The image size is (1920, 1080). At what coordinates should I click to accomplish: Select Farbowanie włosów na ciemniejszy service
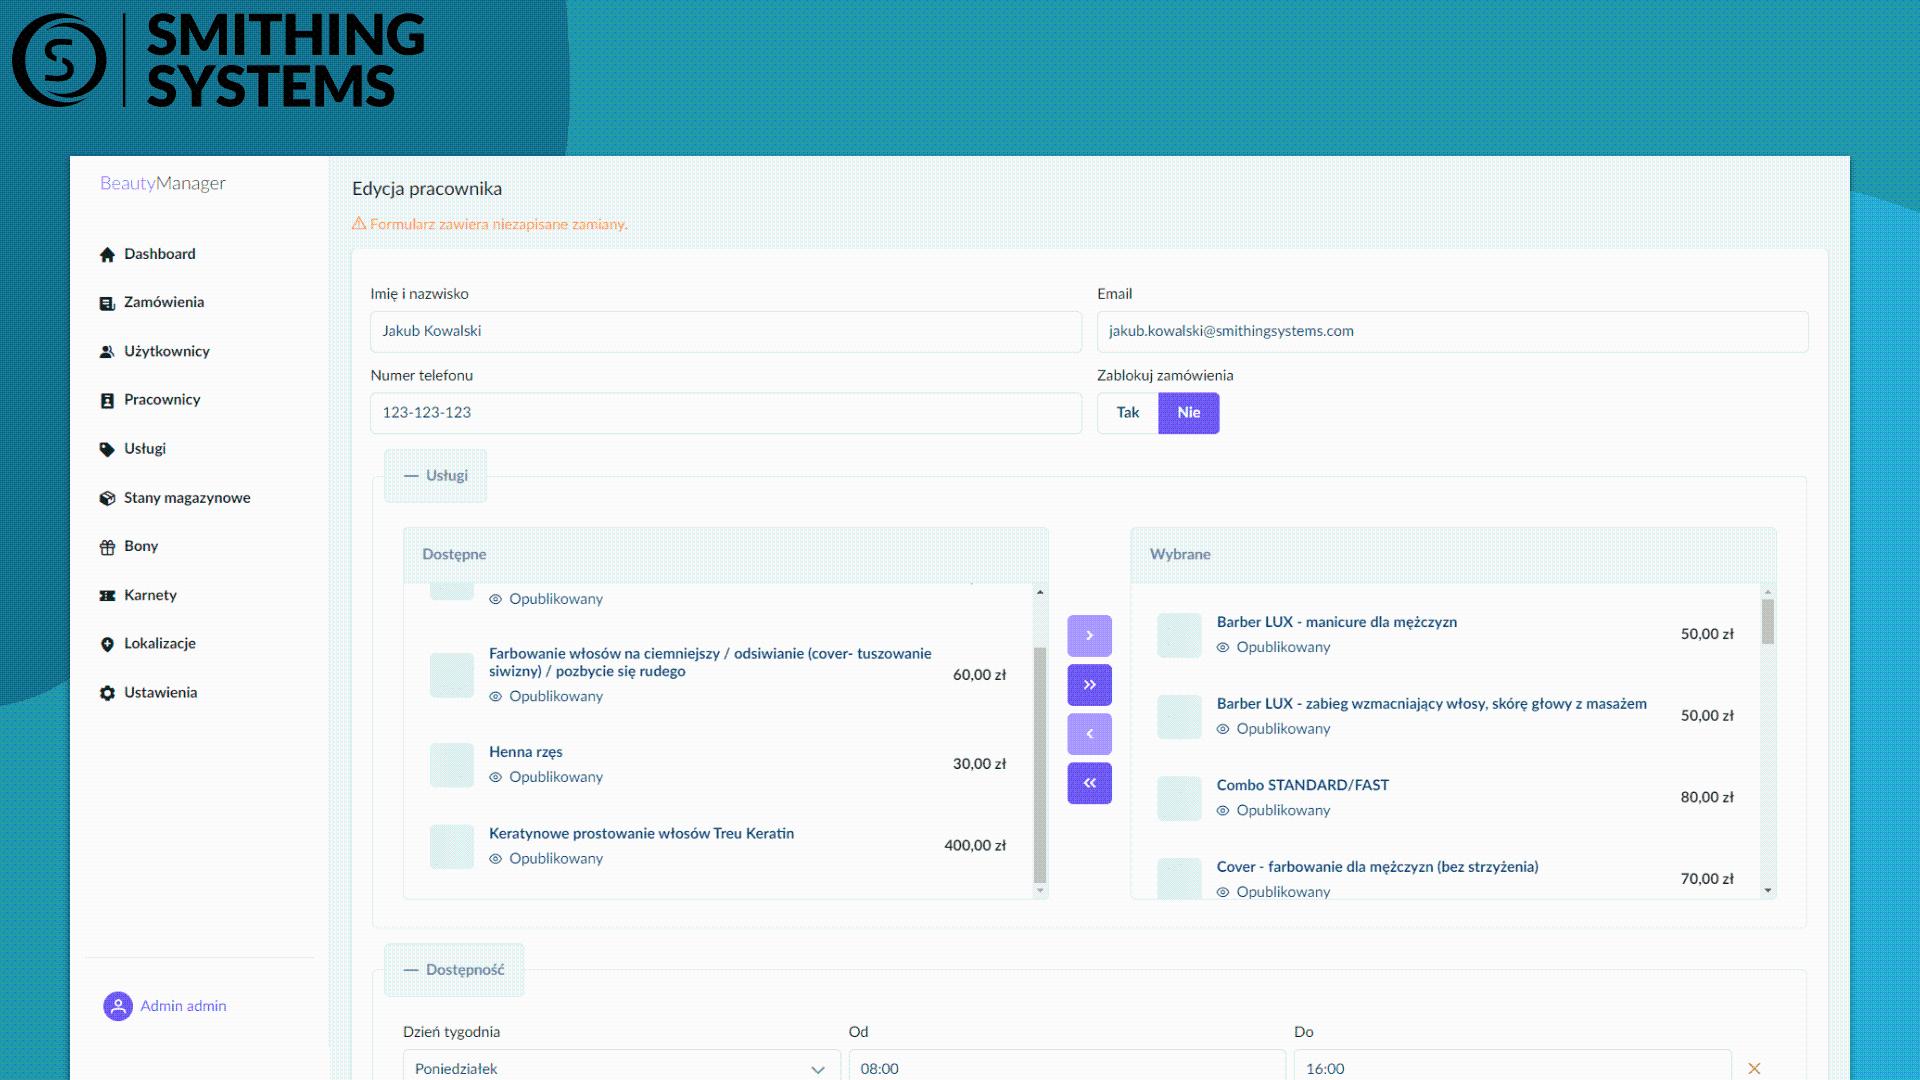coord(718,675)
